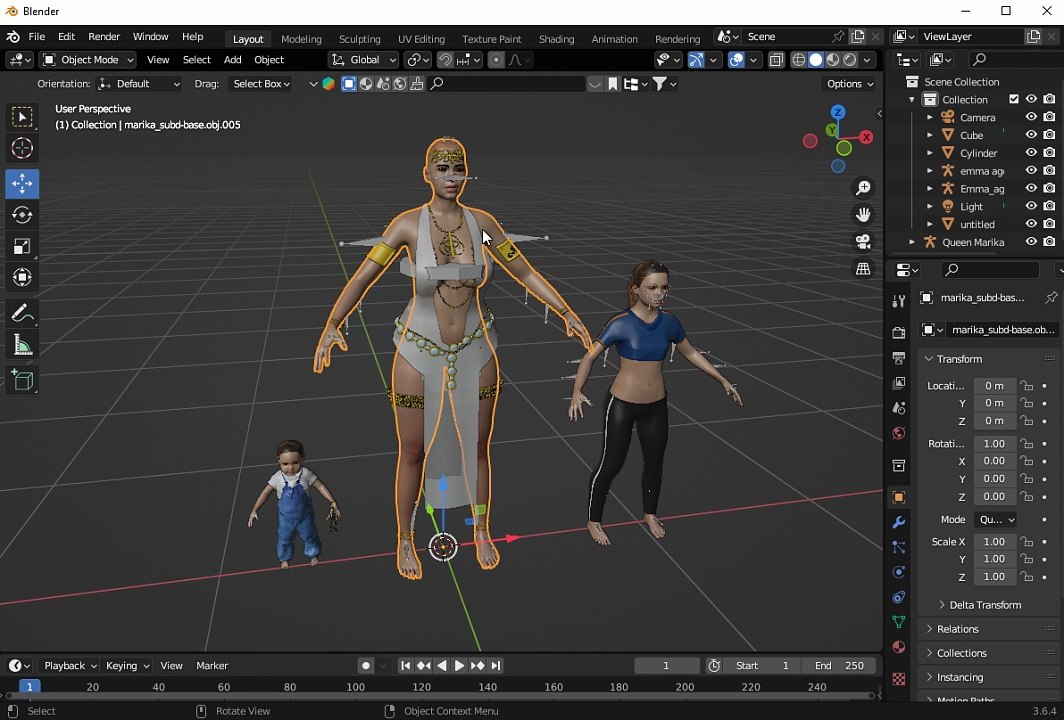Click the Marker menu in timeline

tap(212, 666)
